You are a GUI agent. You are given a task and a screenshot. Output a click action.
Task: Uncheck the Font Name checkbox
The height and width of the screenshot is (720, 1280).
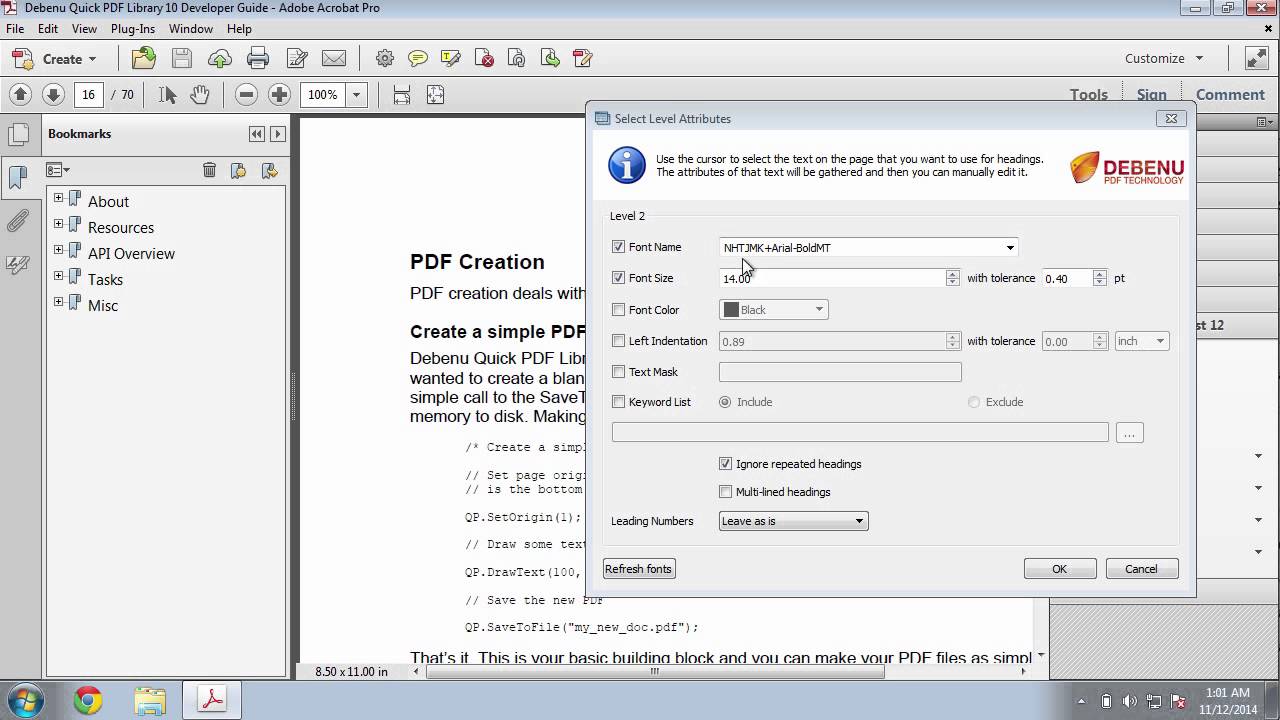tap(618, 247)
